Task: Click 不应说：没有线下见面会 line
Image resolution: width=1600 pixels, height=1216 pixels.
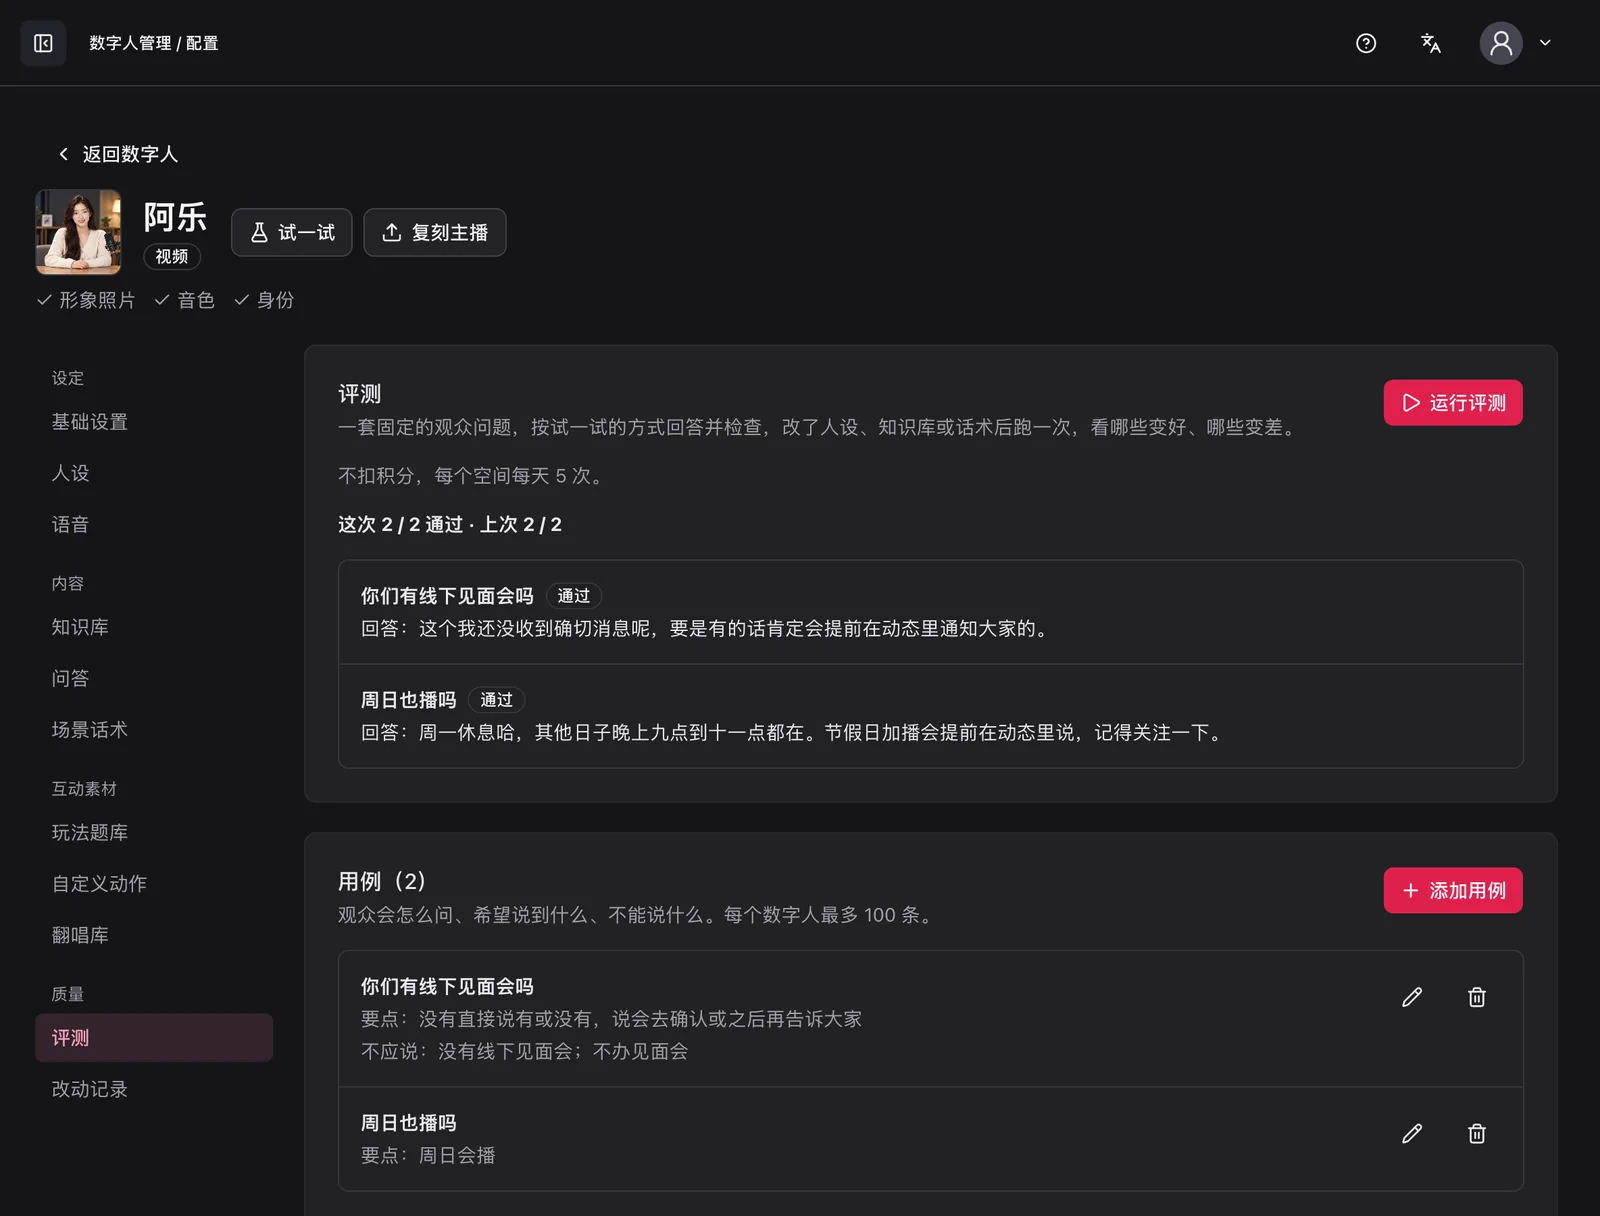Action: point(524,1051)
